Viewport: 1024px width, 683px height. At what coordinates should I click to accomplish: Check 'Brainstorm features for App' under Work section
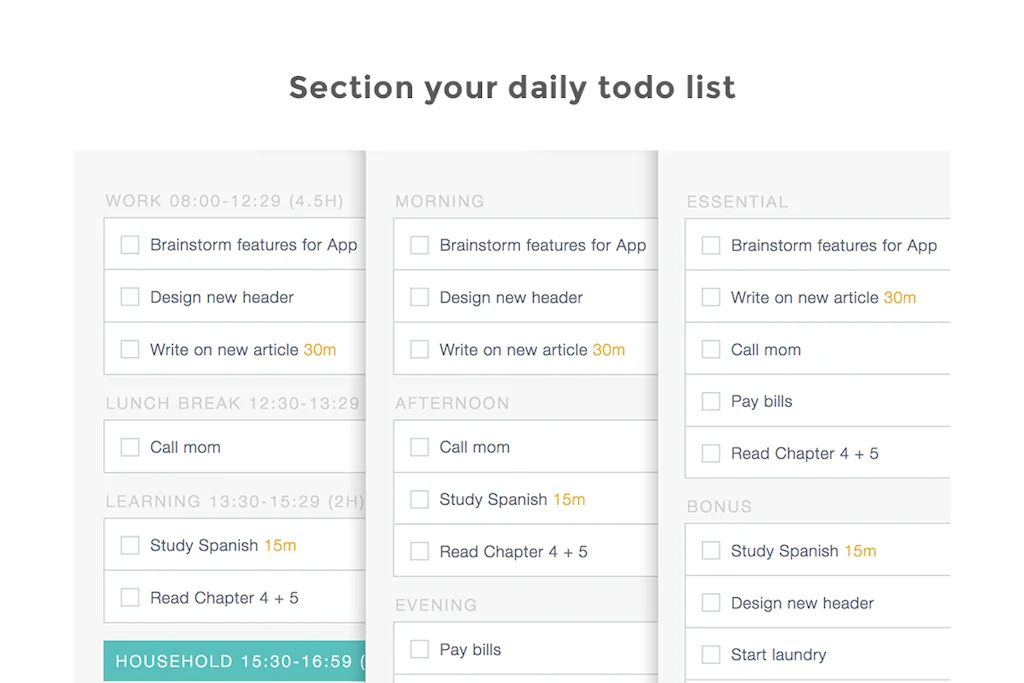[130, 245]
